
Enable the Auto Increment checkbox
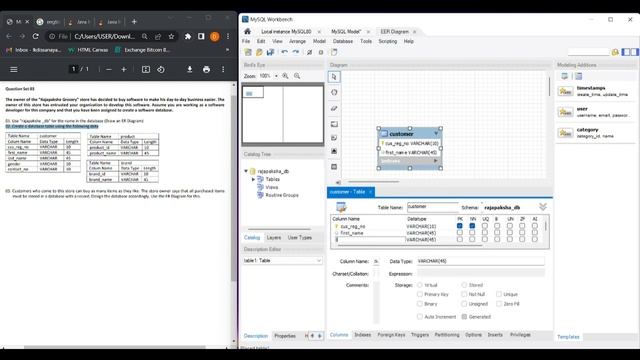420,317
